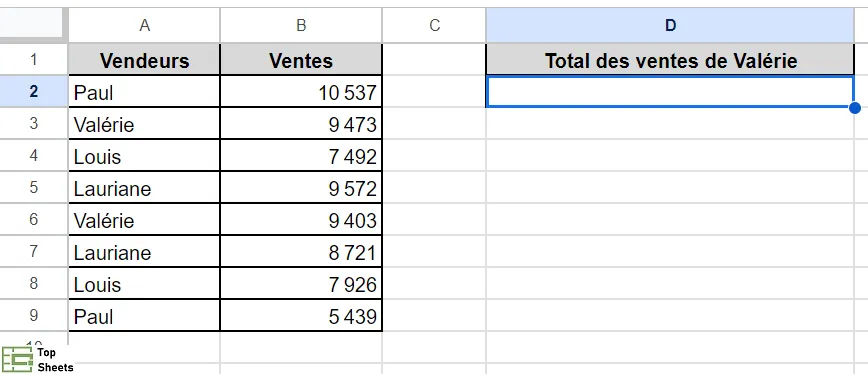The width and height of the screenshot is (868, 374).
Task: Click the value 8 721
Action: [x=301, y=252]
